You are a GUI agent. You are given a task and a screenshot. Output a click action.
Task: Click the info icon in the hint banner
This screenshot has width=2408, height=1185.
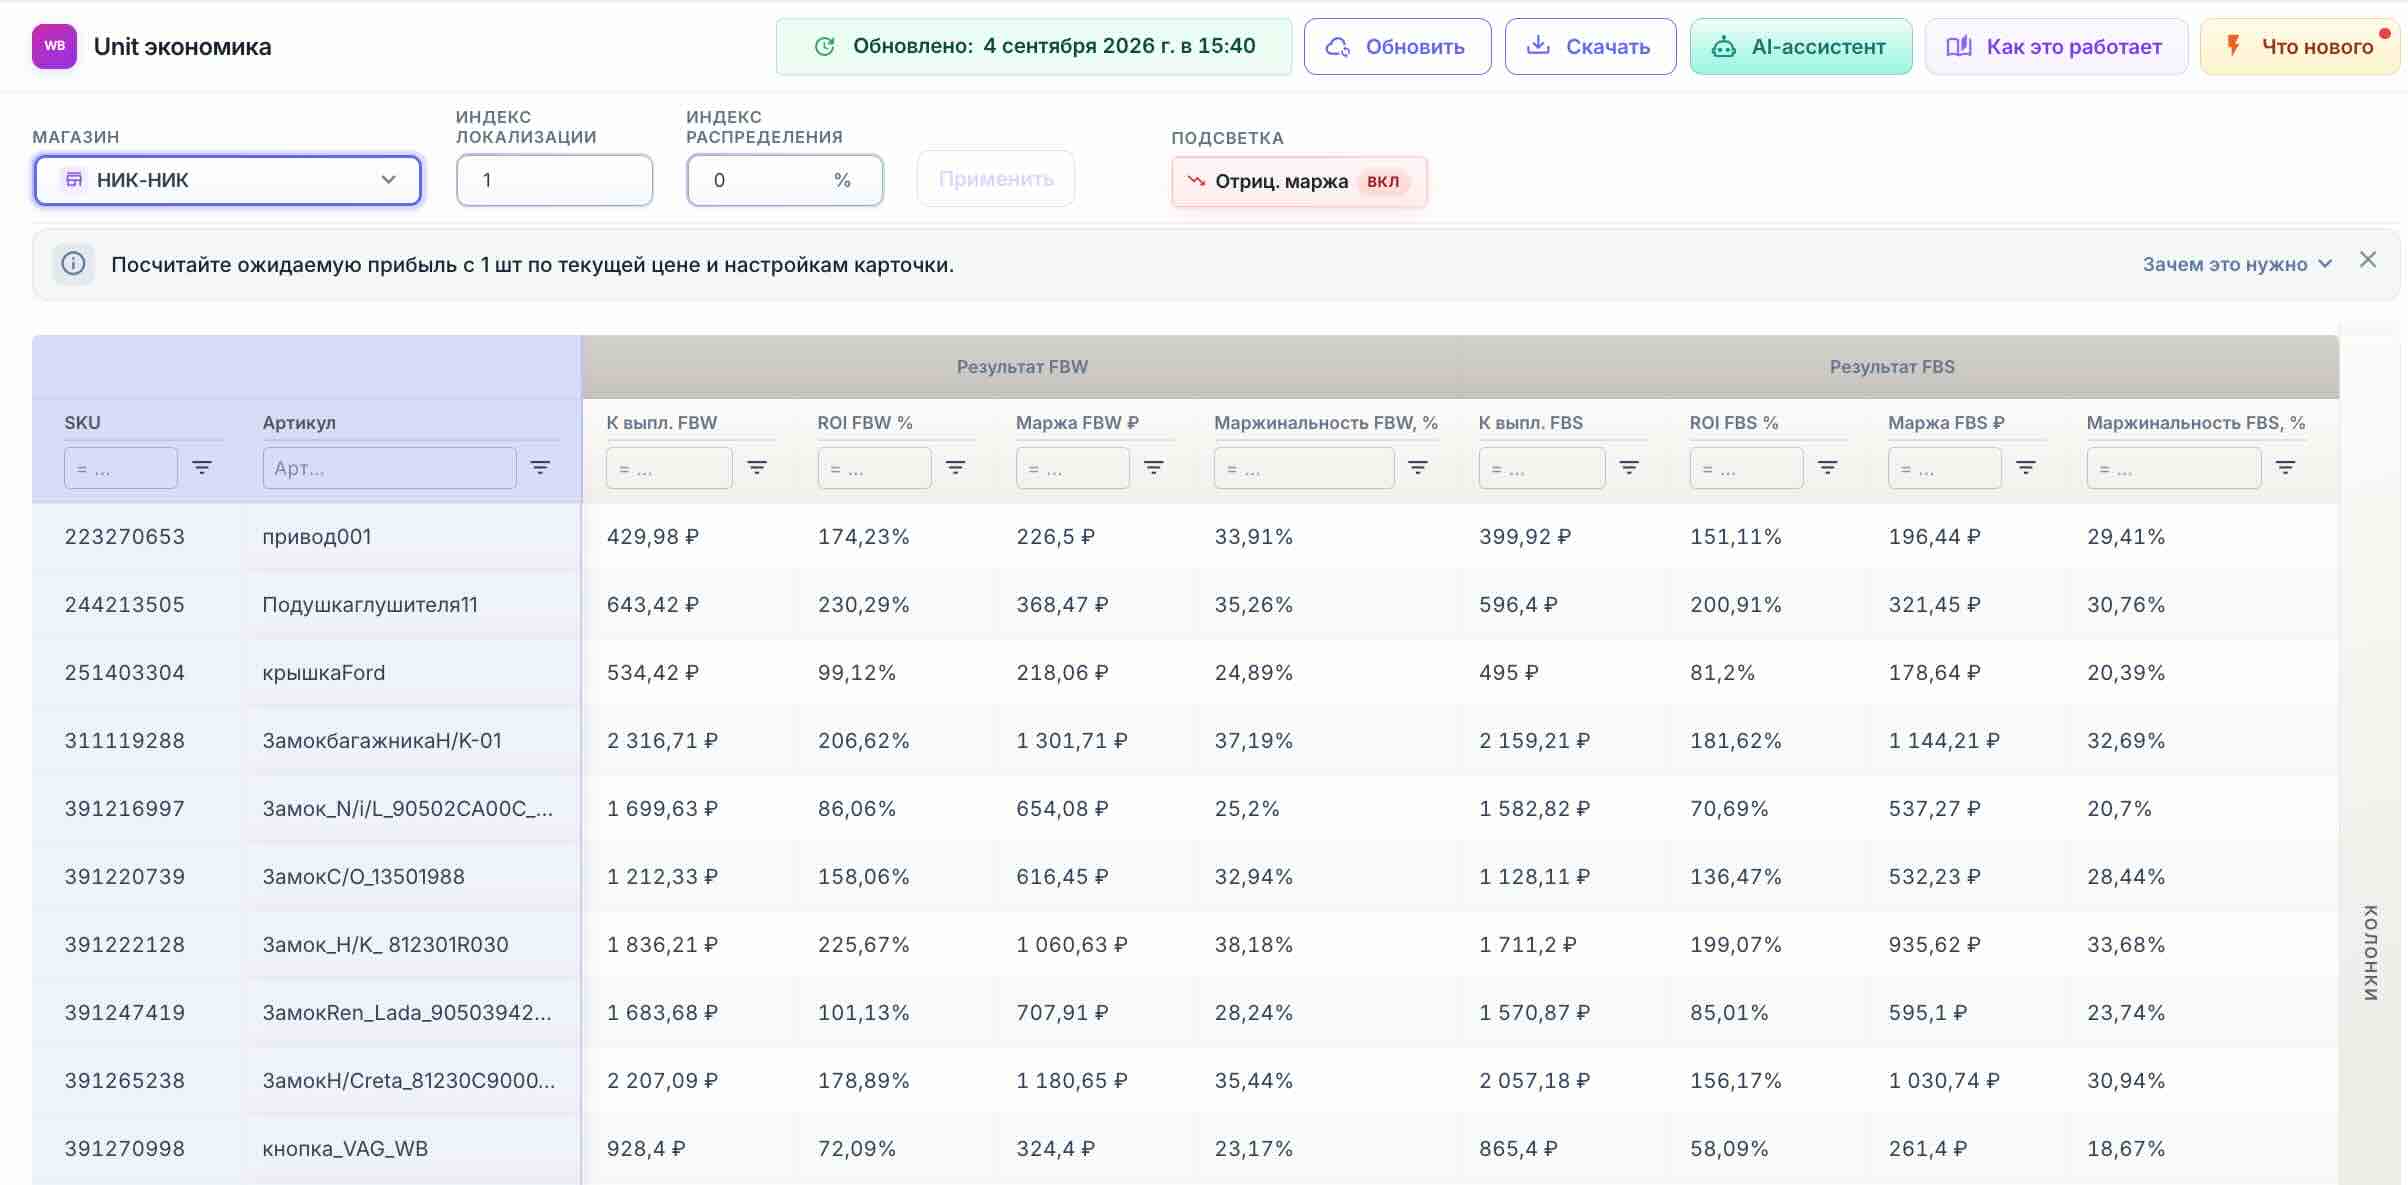[74, 264]
